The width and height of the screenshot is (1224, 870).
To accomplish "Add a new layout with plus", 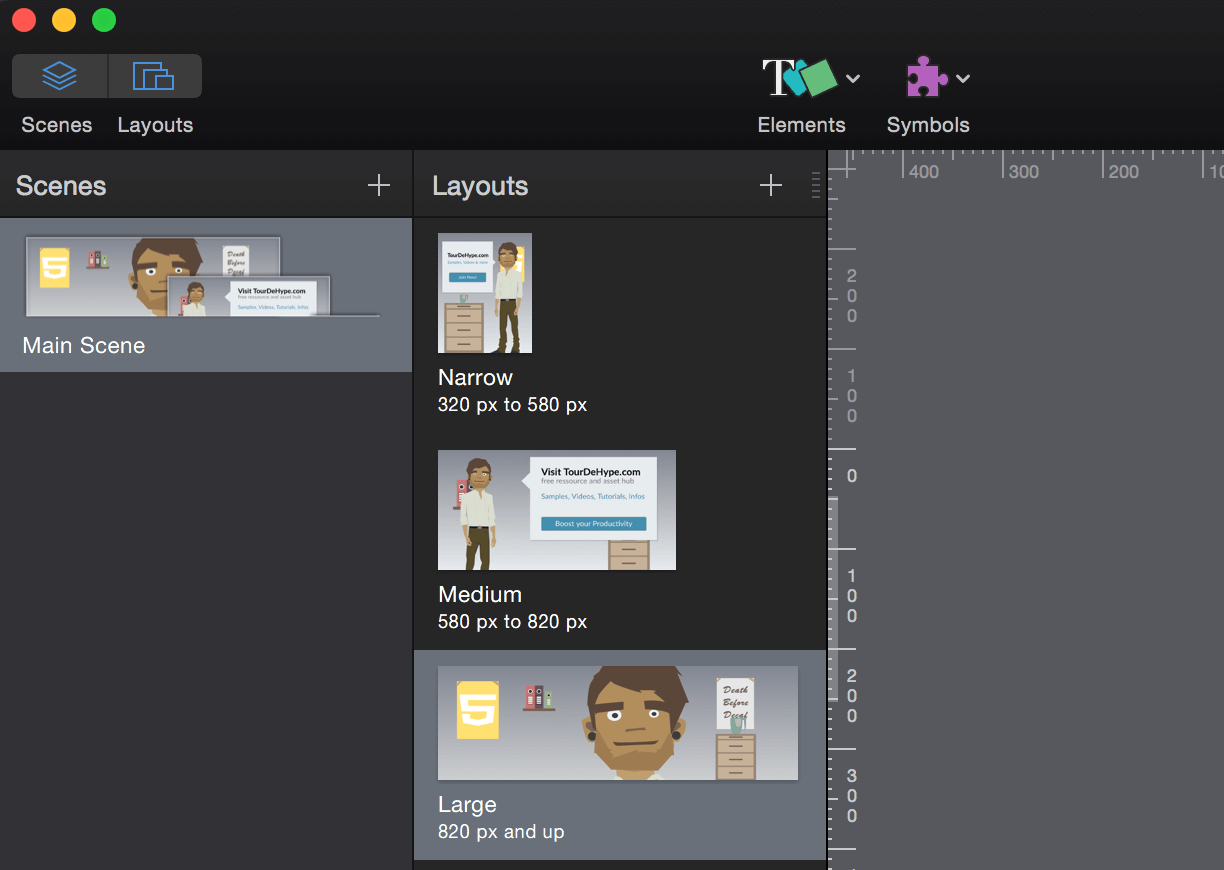I will coord(770,185).
